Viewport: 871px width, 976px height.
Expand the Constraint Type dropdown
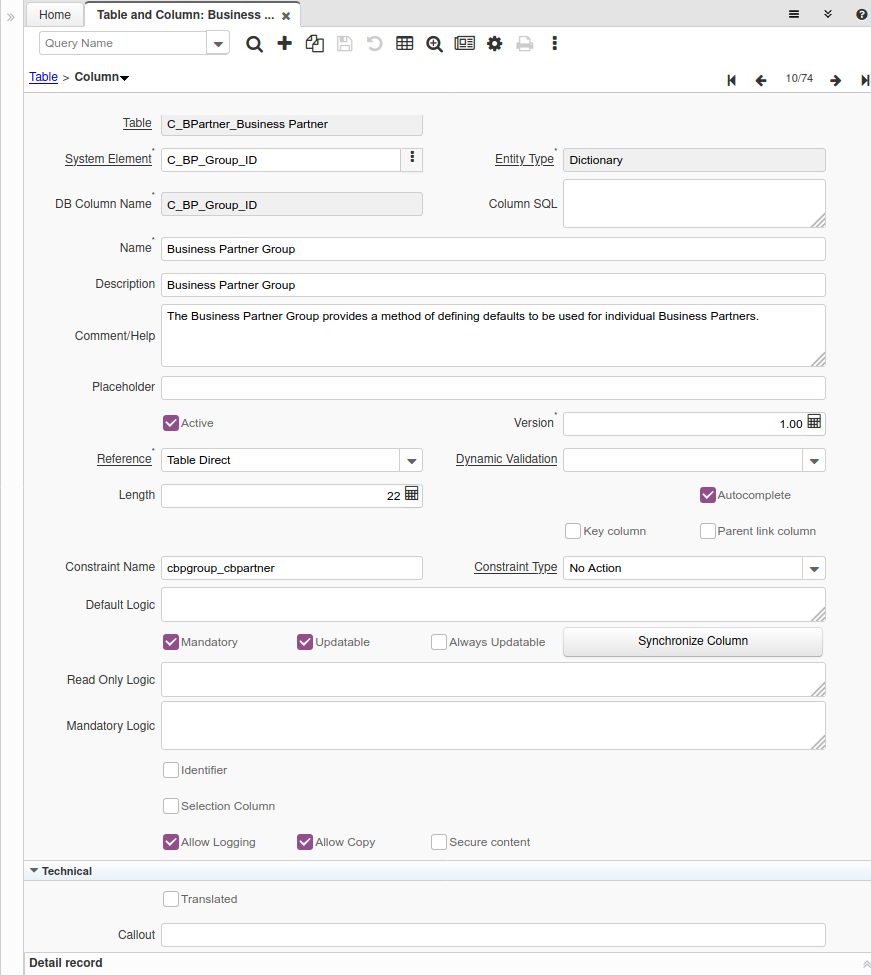(814, 568)
